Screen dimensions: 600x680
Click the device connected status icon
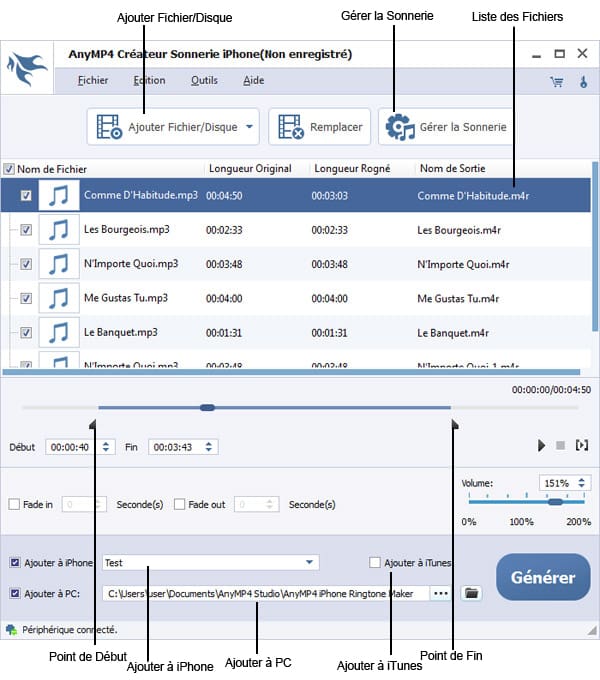[x=11, y=630]
